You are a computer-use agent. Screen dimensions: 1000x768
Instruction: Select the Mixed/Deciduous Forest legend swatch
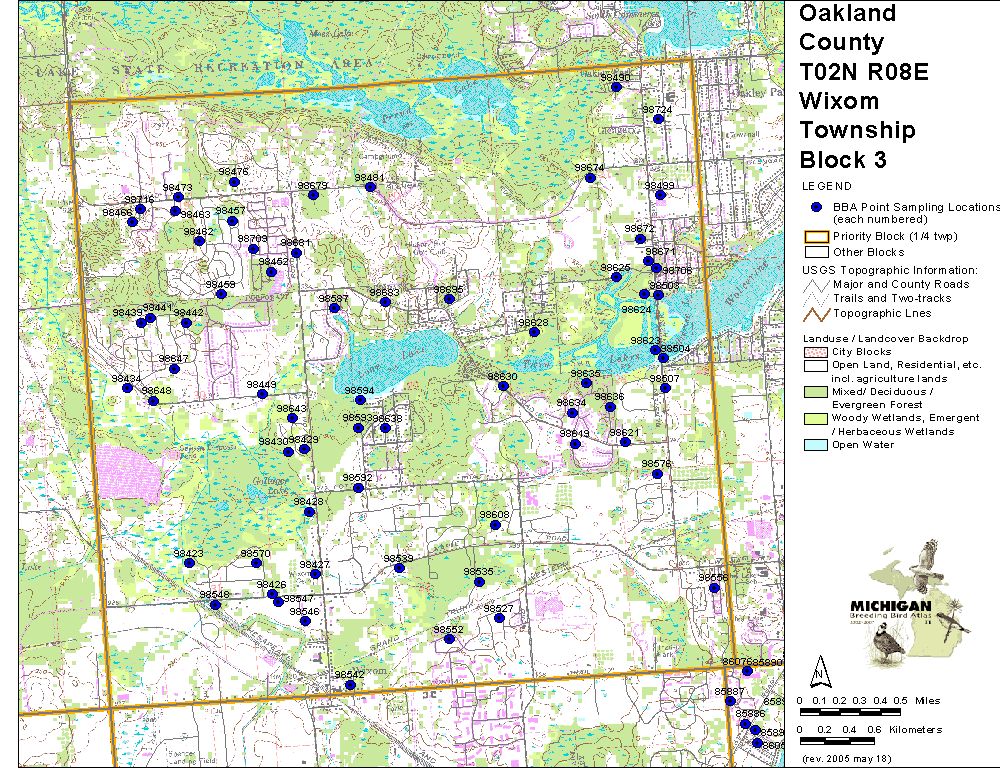click(x=816, y=392)
